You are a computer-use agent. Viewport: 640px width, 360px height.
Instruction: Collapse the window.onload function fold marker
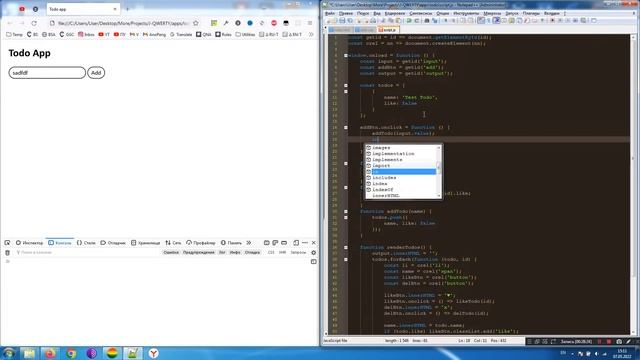tap(346, 55)
